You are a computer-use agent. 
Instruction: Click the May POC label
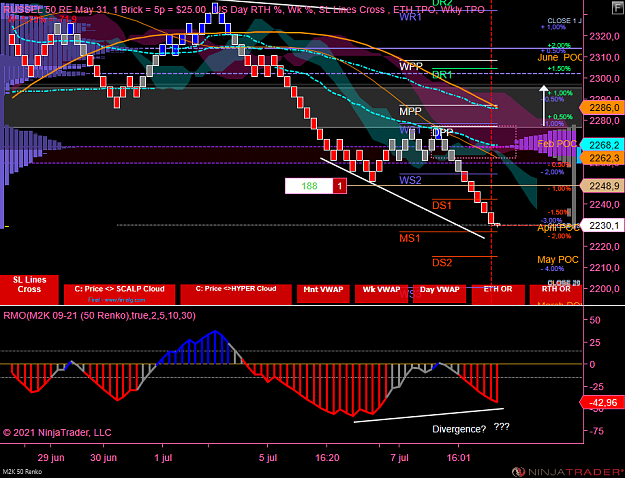click(x=558, y=260)
